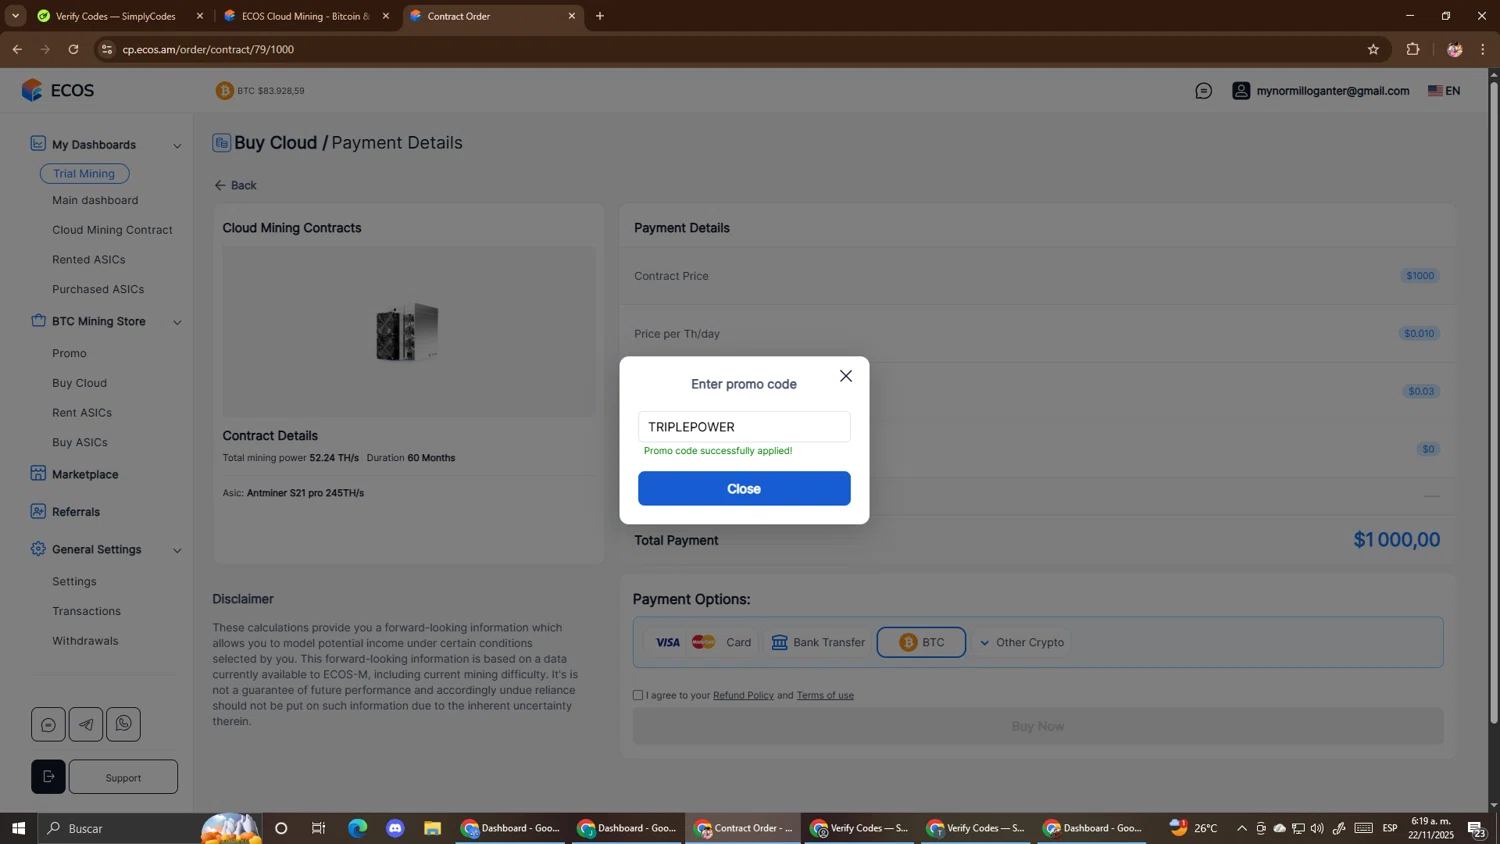The image size is (1500, 844).
Task: Click the Telegram icon
Action: click(x=86, y=724)
